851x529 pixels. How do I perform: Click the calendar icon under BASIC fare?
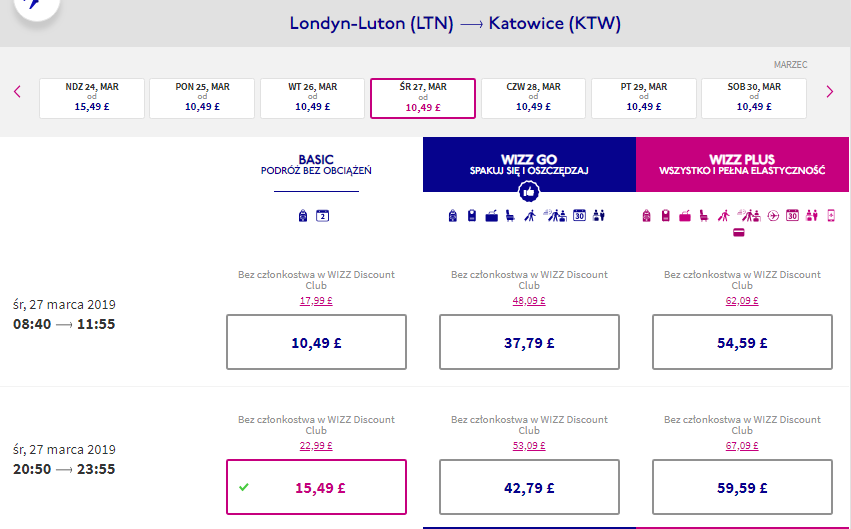point(322,215)
